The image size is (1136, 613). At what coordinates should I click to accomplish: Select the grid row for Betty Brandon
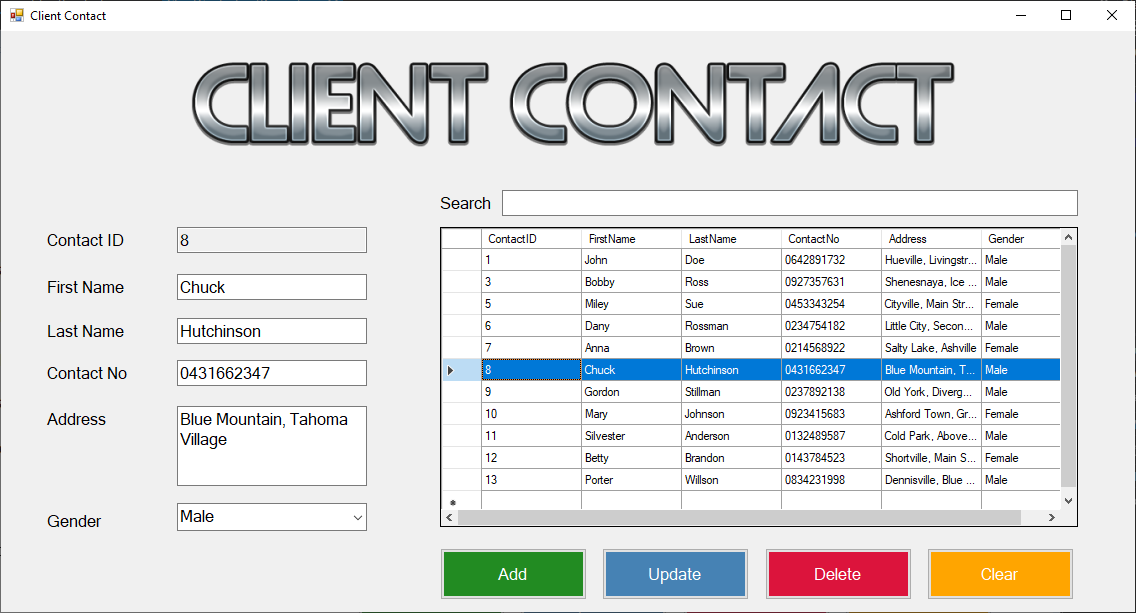tap(700, 457)
